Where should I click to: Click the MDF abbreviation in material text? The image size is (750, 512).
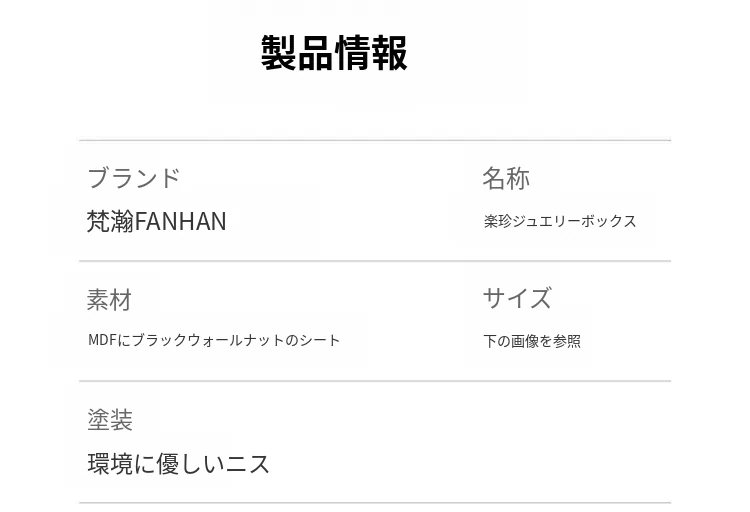point(103,340)
